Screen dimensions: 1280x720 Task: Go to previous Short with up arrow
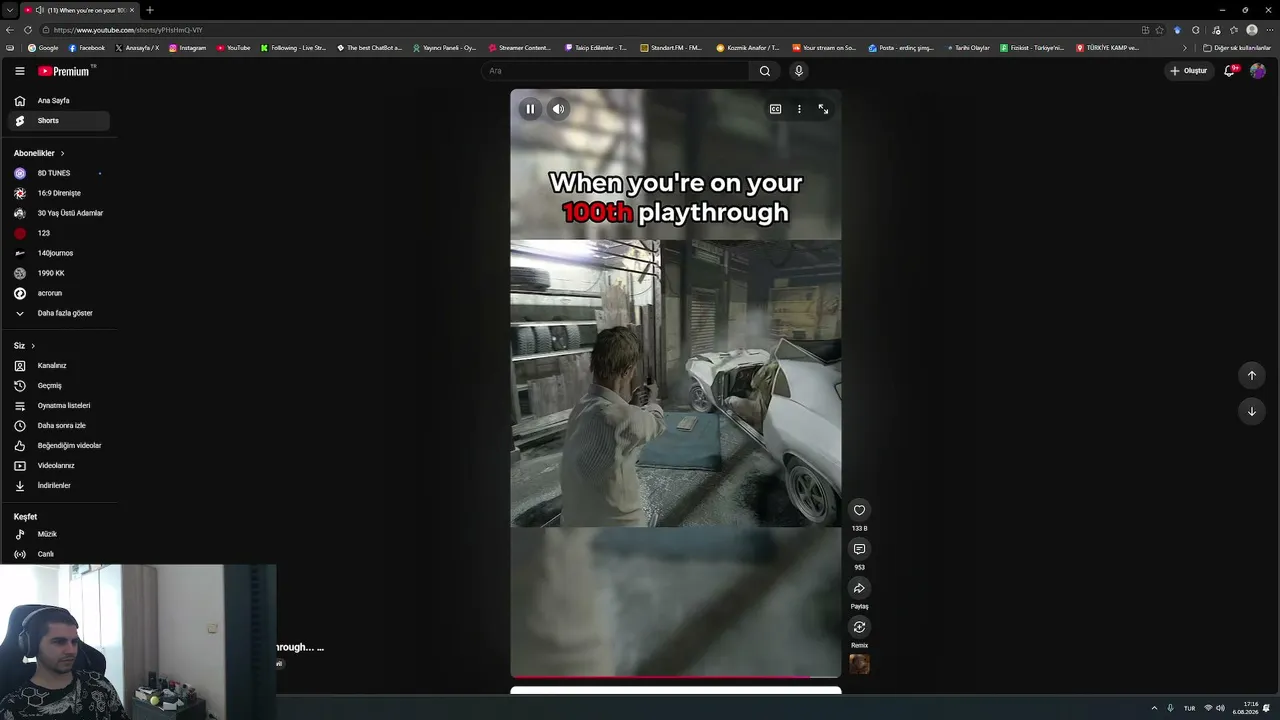[x=1251, y=375]
